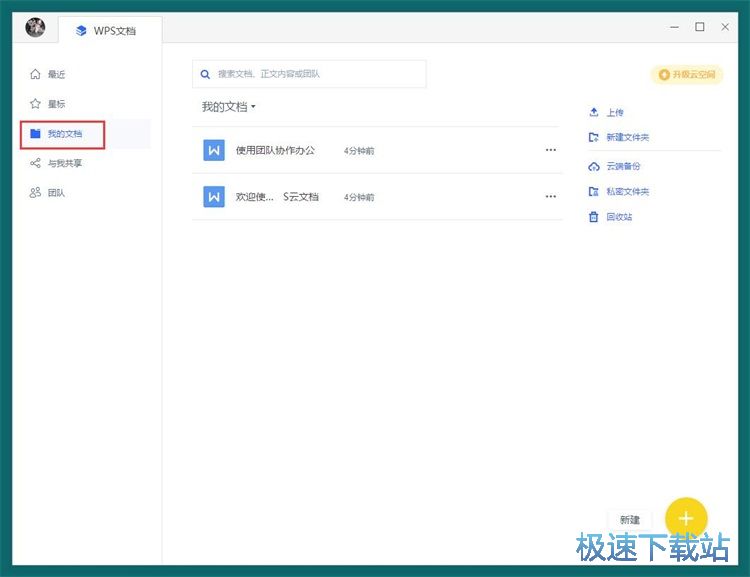
Task: Open more options for 欢迎使用 document
Action: (550, 197)
